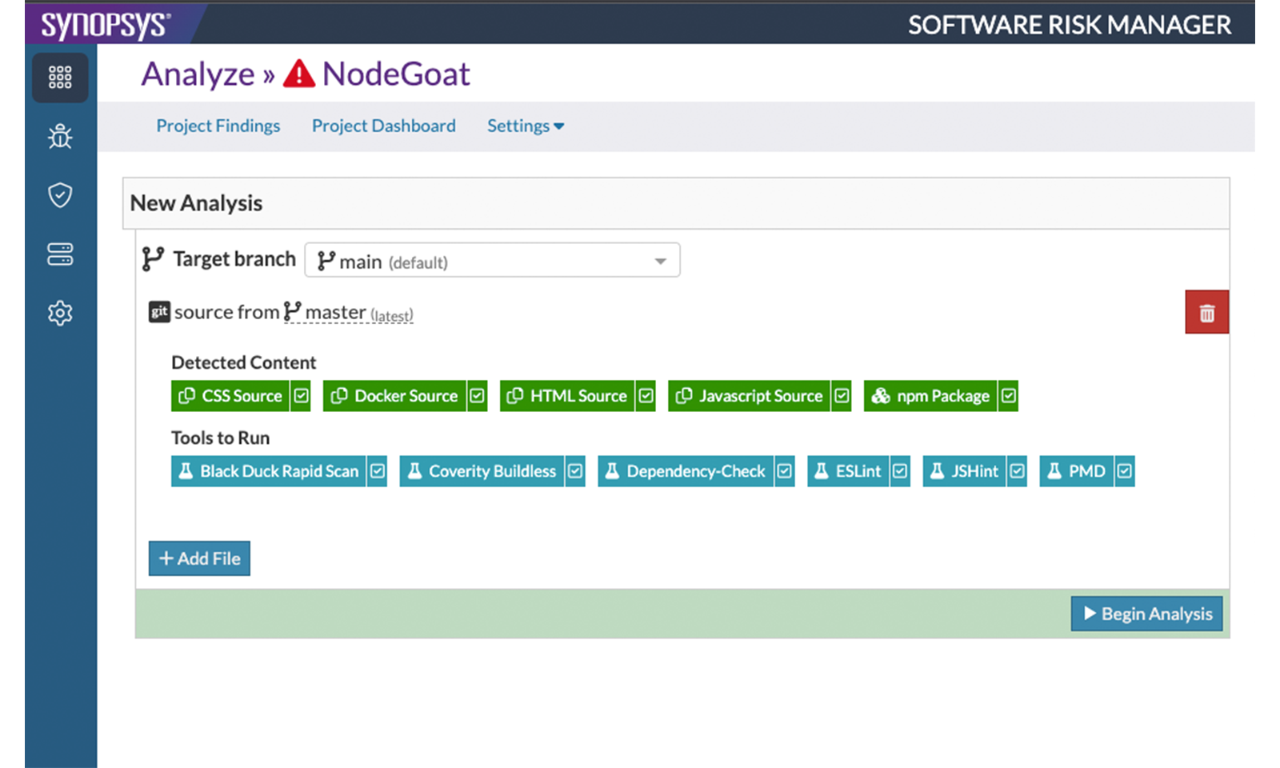
Task: Click the Begin Analysis button
Action: pos(1146,614)
